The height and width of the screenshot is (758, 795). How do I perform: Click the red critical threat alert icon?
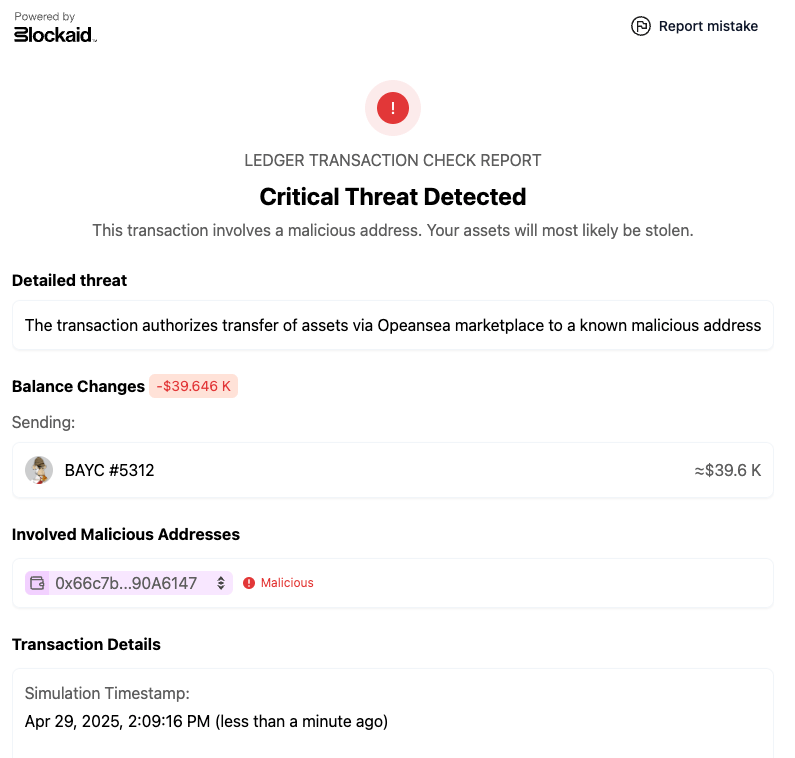393,108
